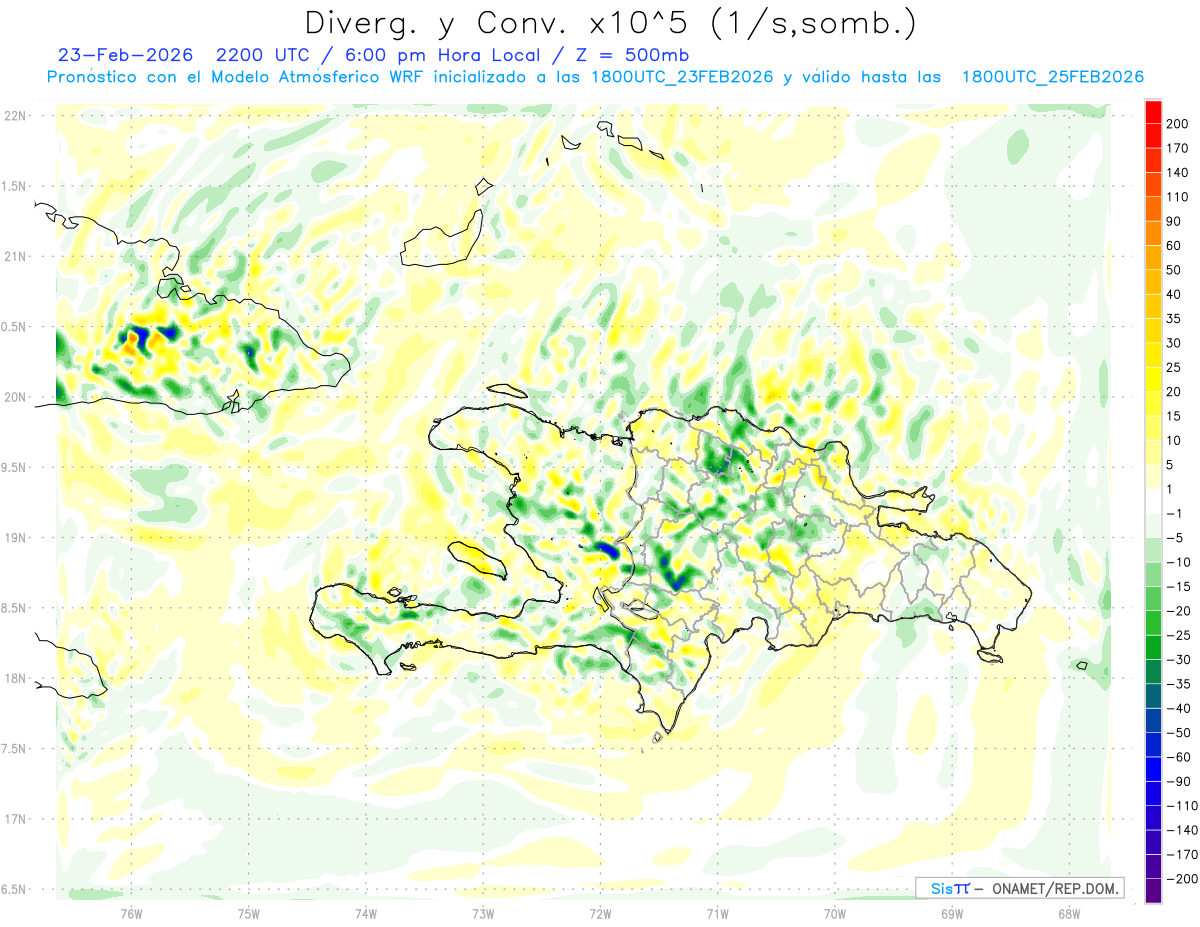Click the "74W" longitude label

[x=366, y=913]
